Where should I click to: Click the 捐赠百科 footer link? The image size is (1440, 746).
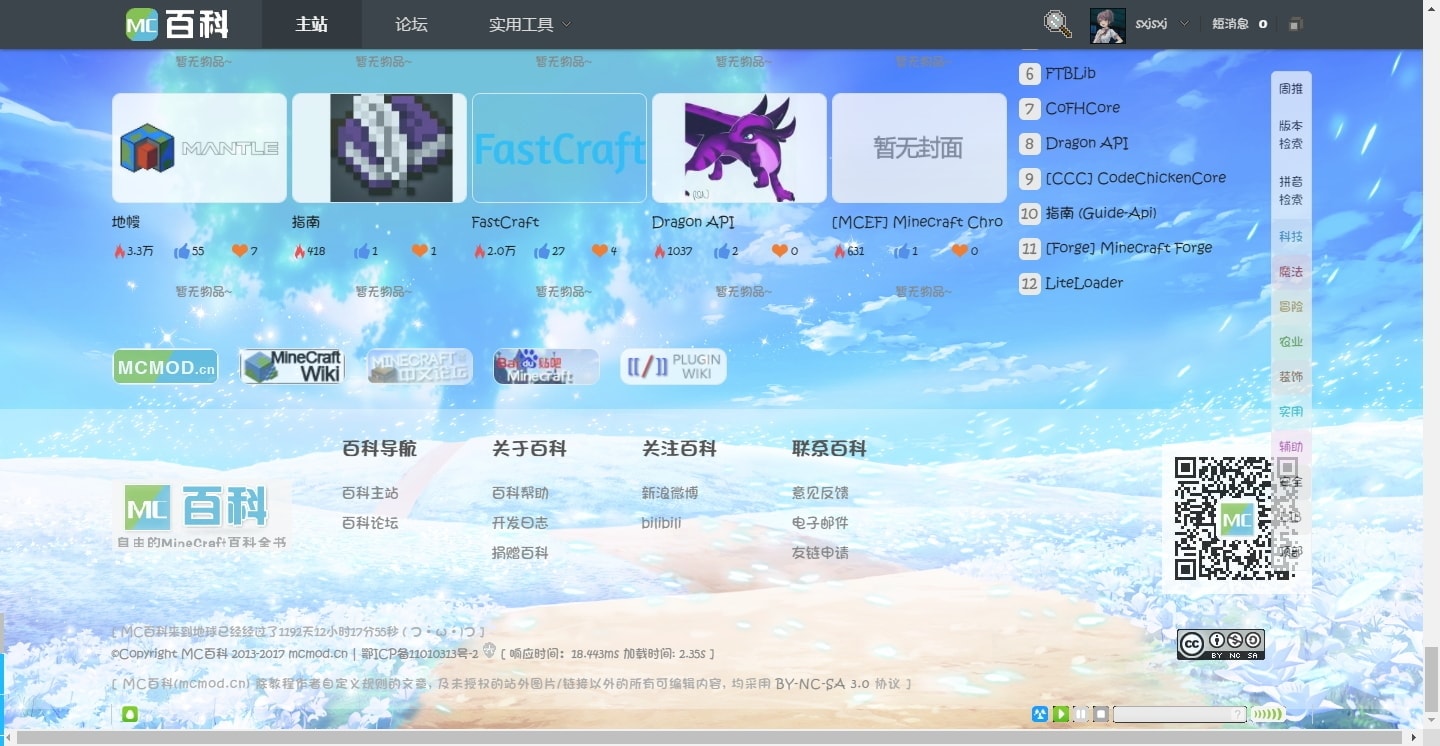[520, 553]
